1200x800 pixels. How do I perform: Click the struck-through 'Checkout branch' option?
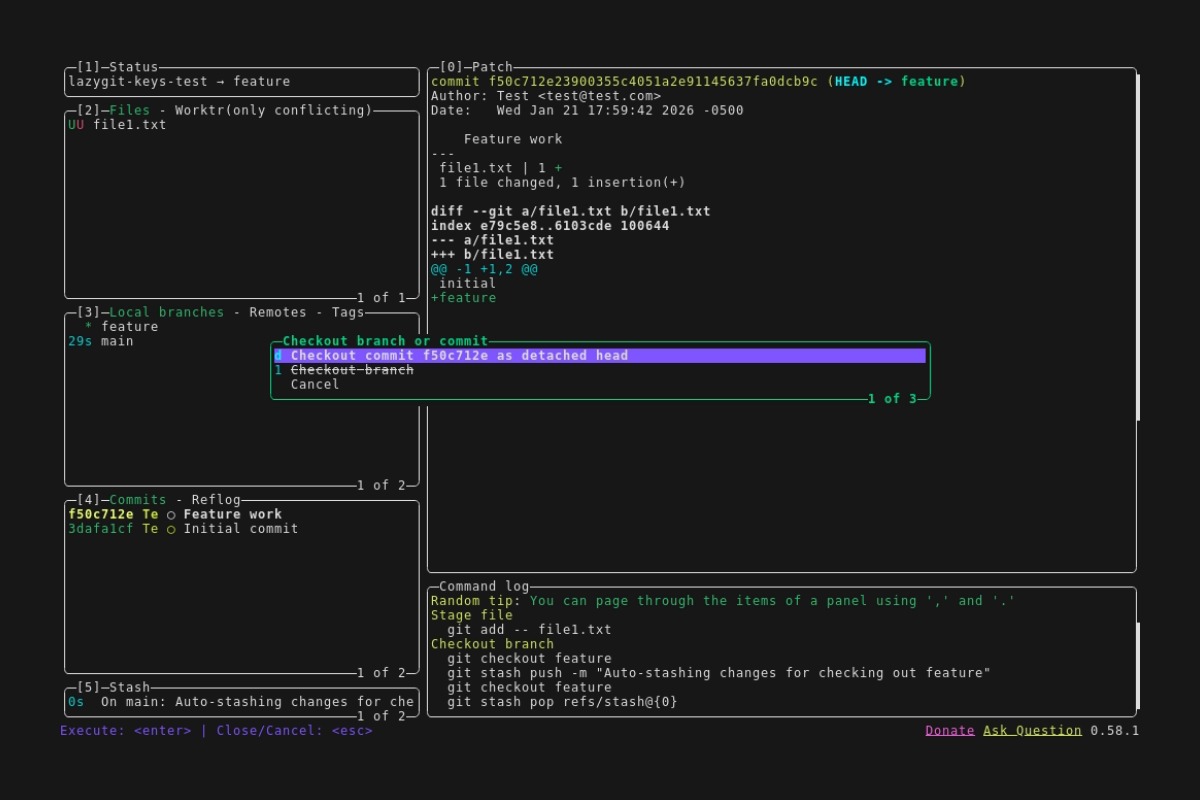click(352, 370)
